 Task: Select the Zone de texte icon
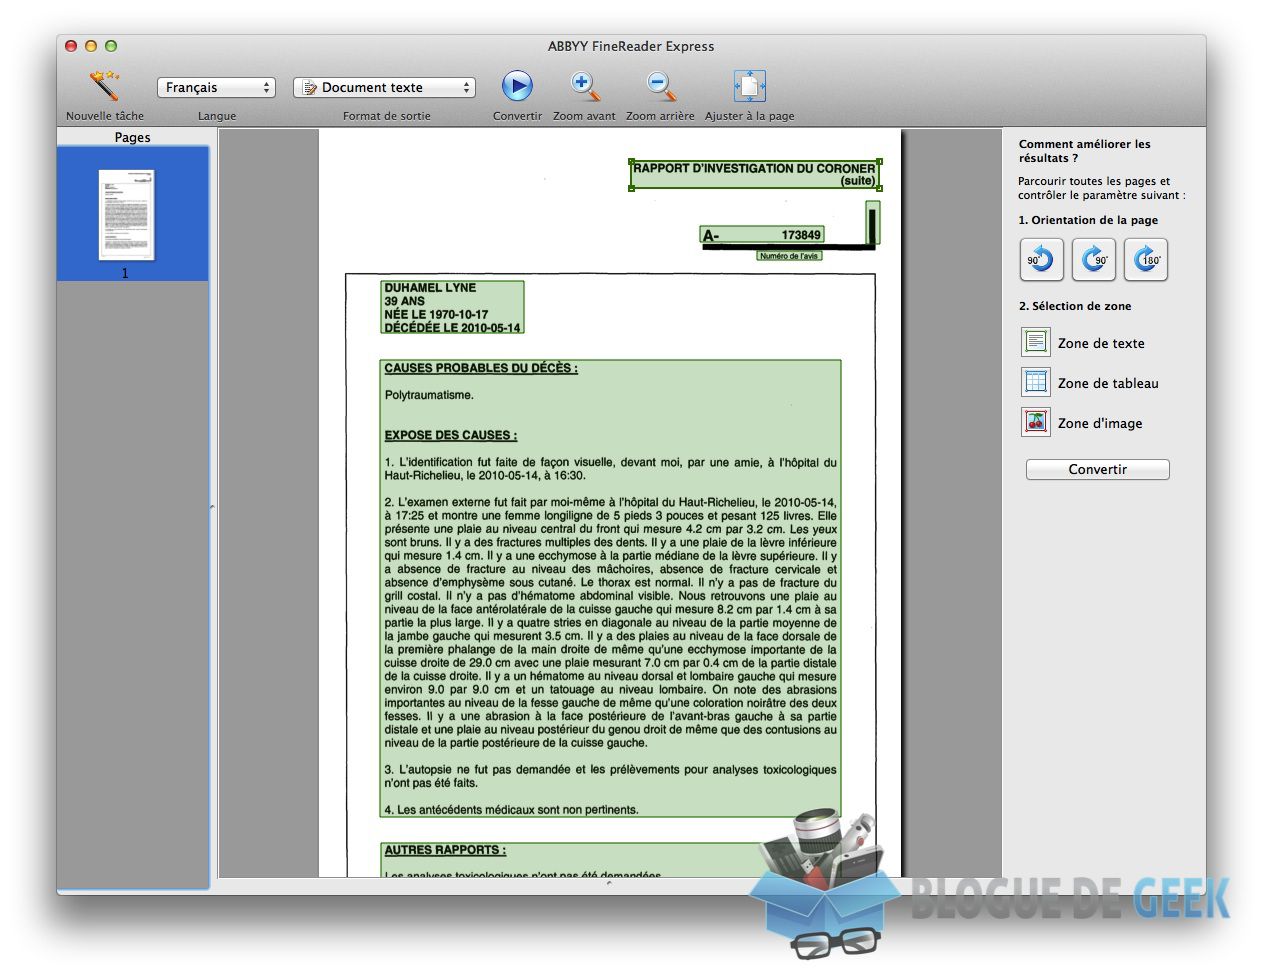[1036, 342]
